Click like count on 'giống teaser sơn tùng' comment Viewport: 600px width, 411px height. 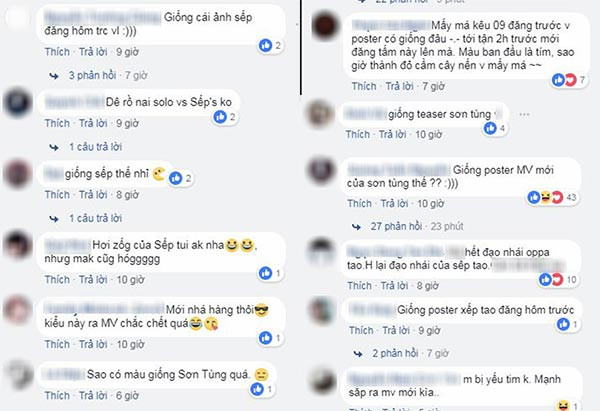coord(502,129)
